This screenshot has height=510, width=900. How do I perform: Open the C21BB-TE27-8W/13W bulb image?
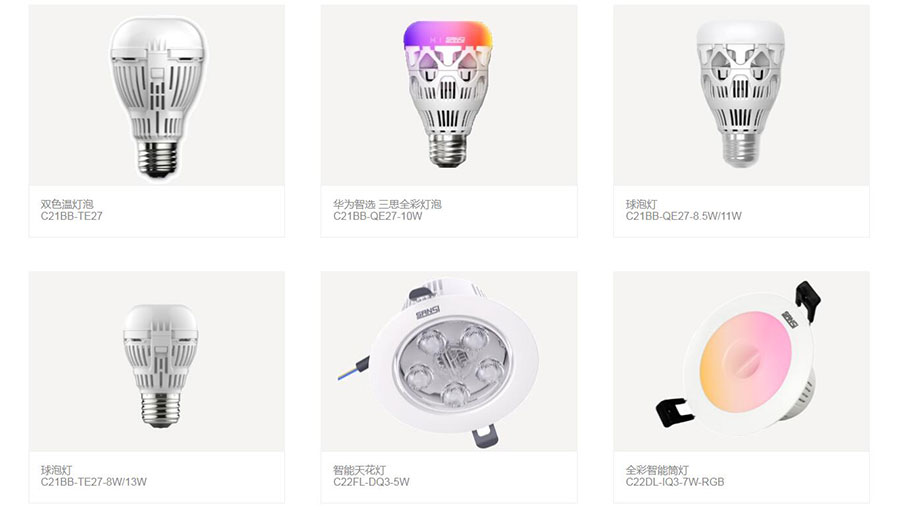coord(157,361)
